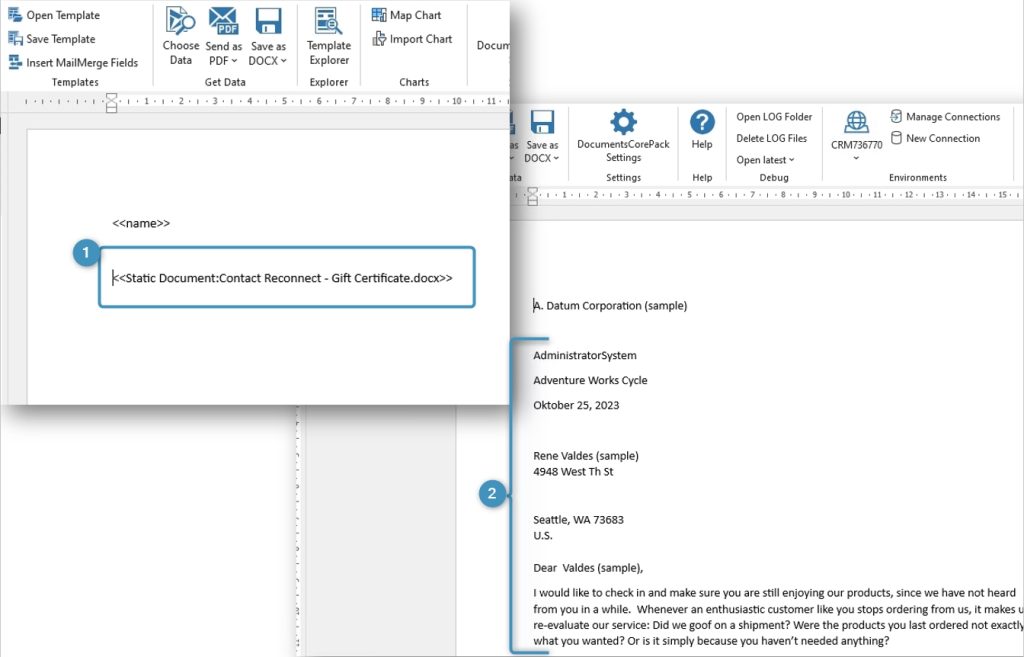Open the Template Explorer
This screenshot has height=657, width=1024.
(328, 37)
